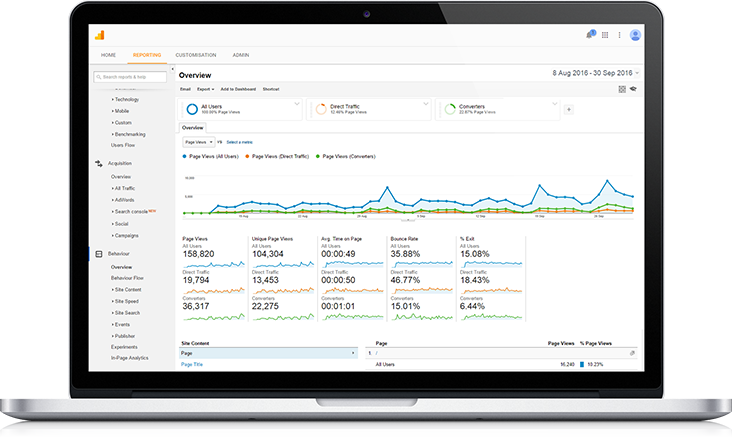
Task: Open Overview under Acquisition
Action: coord(121,177)
